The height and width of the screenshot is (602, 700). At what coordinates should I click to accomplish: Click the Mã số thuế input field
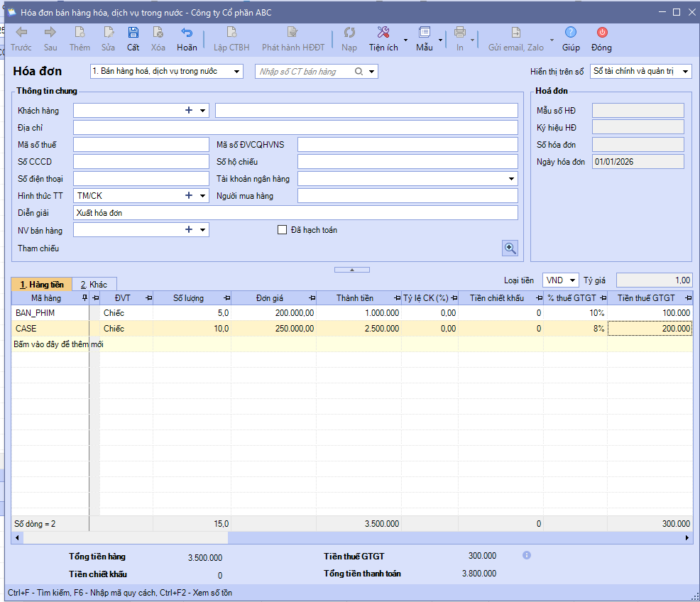[x=140, y=145]
